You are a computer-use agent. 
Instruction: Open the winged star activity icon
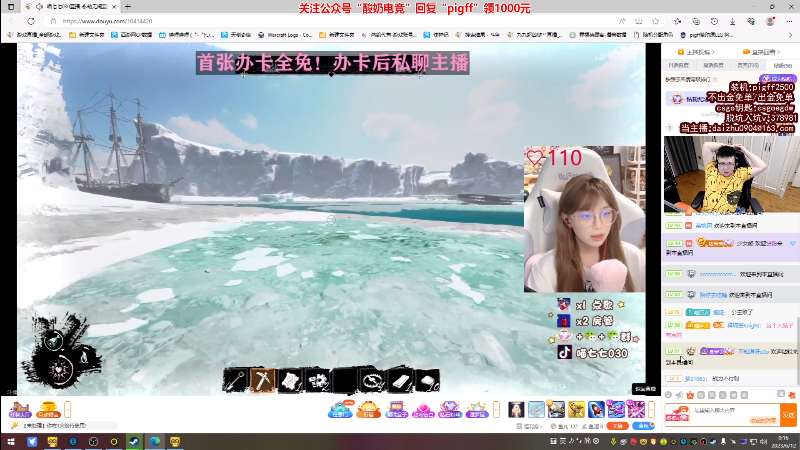click(477, 409)
